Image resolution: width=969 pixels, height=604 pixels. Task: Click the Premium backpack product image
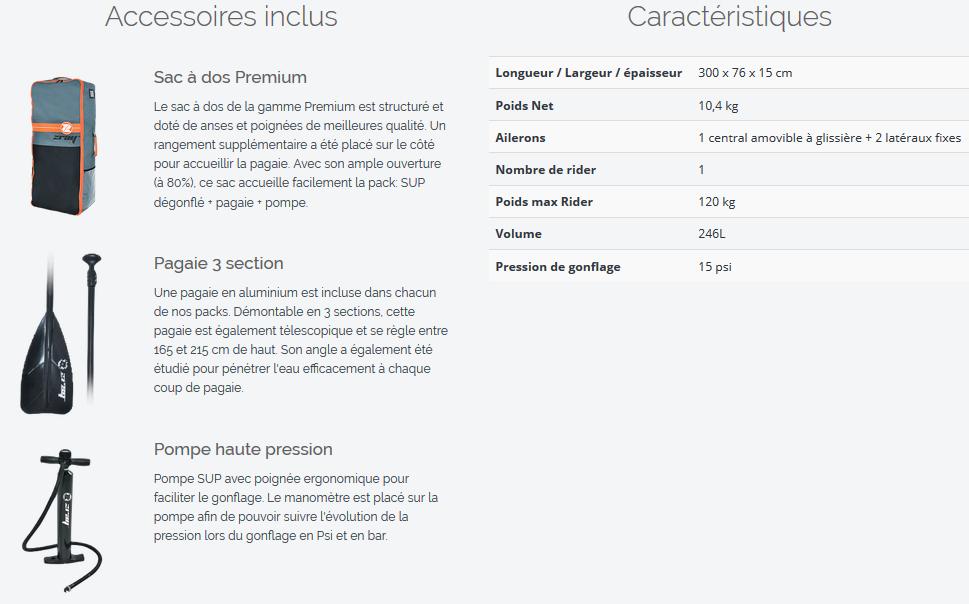click(64, 146)
